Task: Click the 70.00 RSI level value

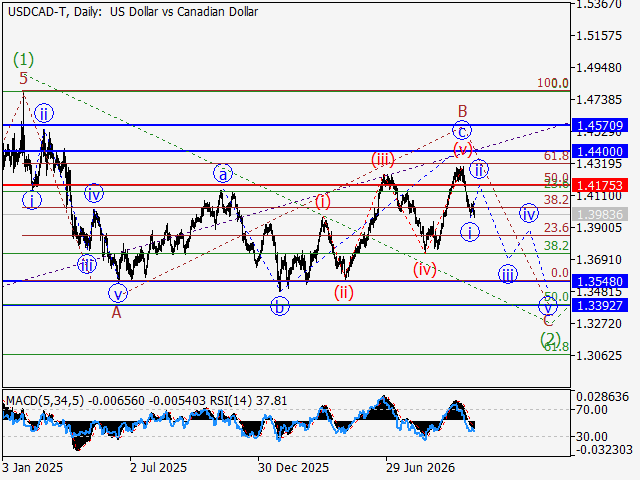Action: 592,409
